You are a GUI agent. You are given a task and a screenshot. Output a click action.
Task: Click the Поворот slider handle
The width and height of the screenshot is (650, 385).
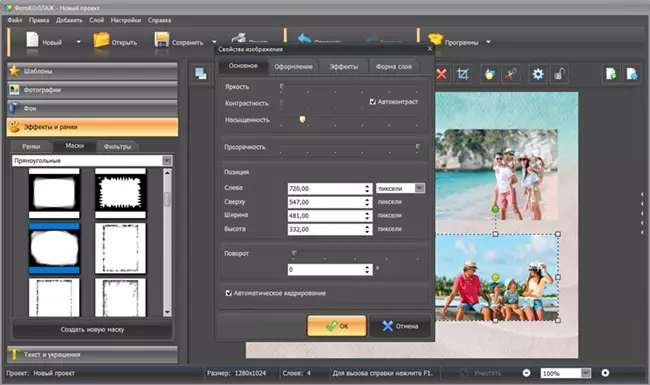pos(294,253)
